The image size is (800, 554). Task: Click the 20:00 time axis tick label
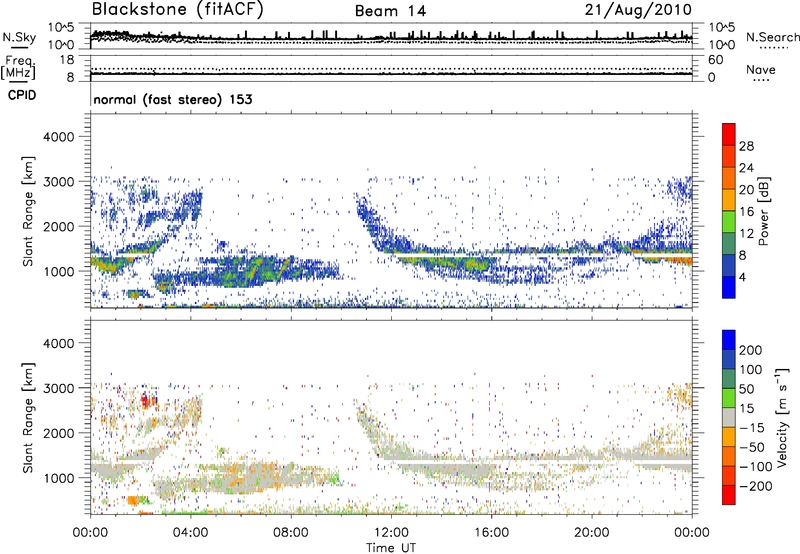592,533
